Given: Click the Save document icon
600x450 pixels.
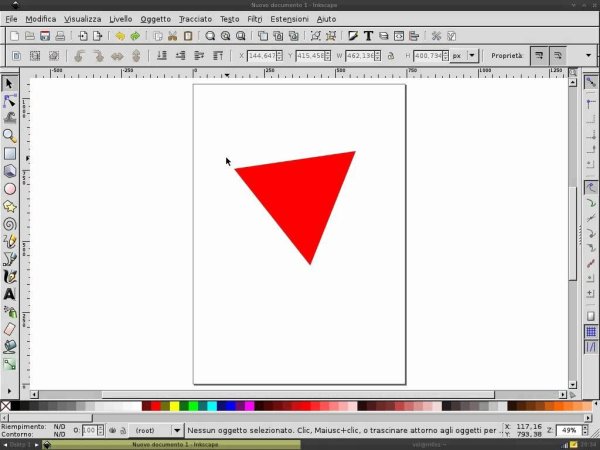Looking at the screenshot, I should coord(45,36).
